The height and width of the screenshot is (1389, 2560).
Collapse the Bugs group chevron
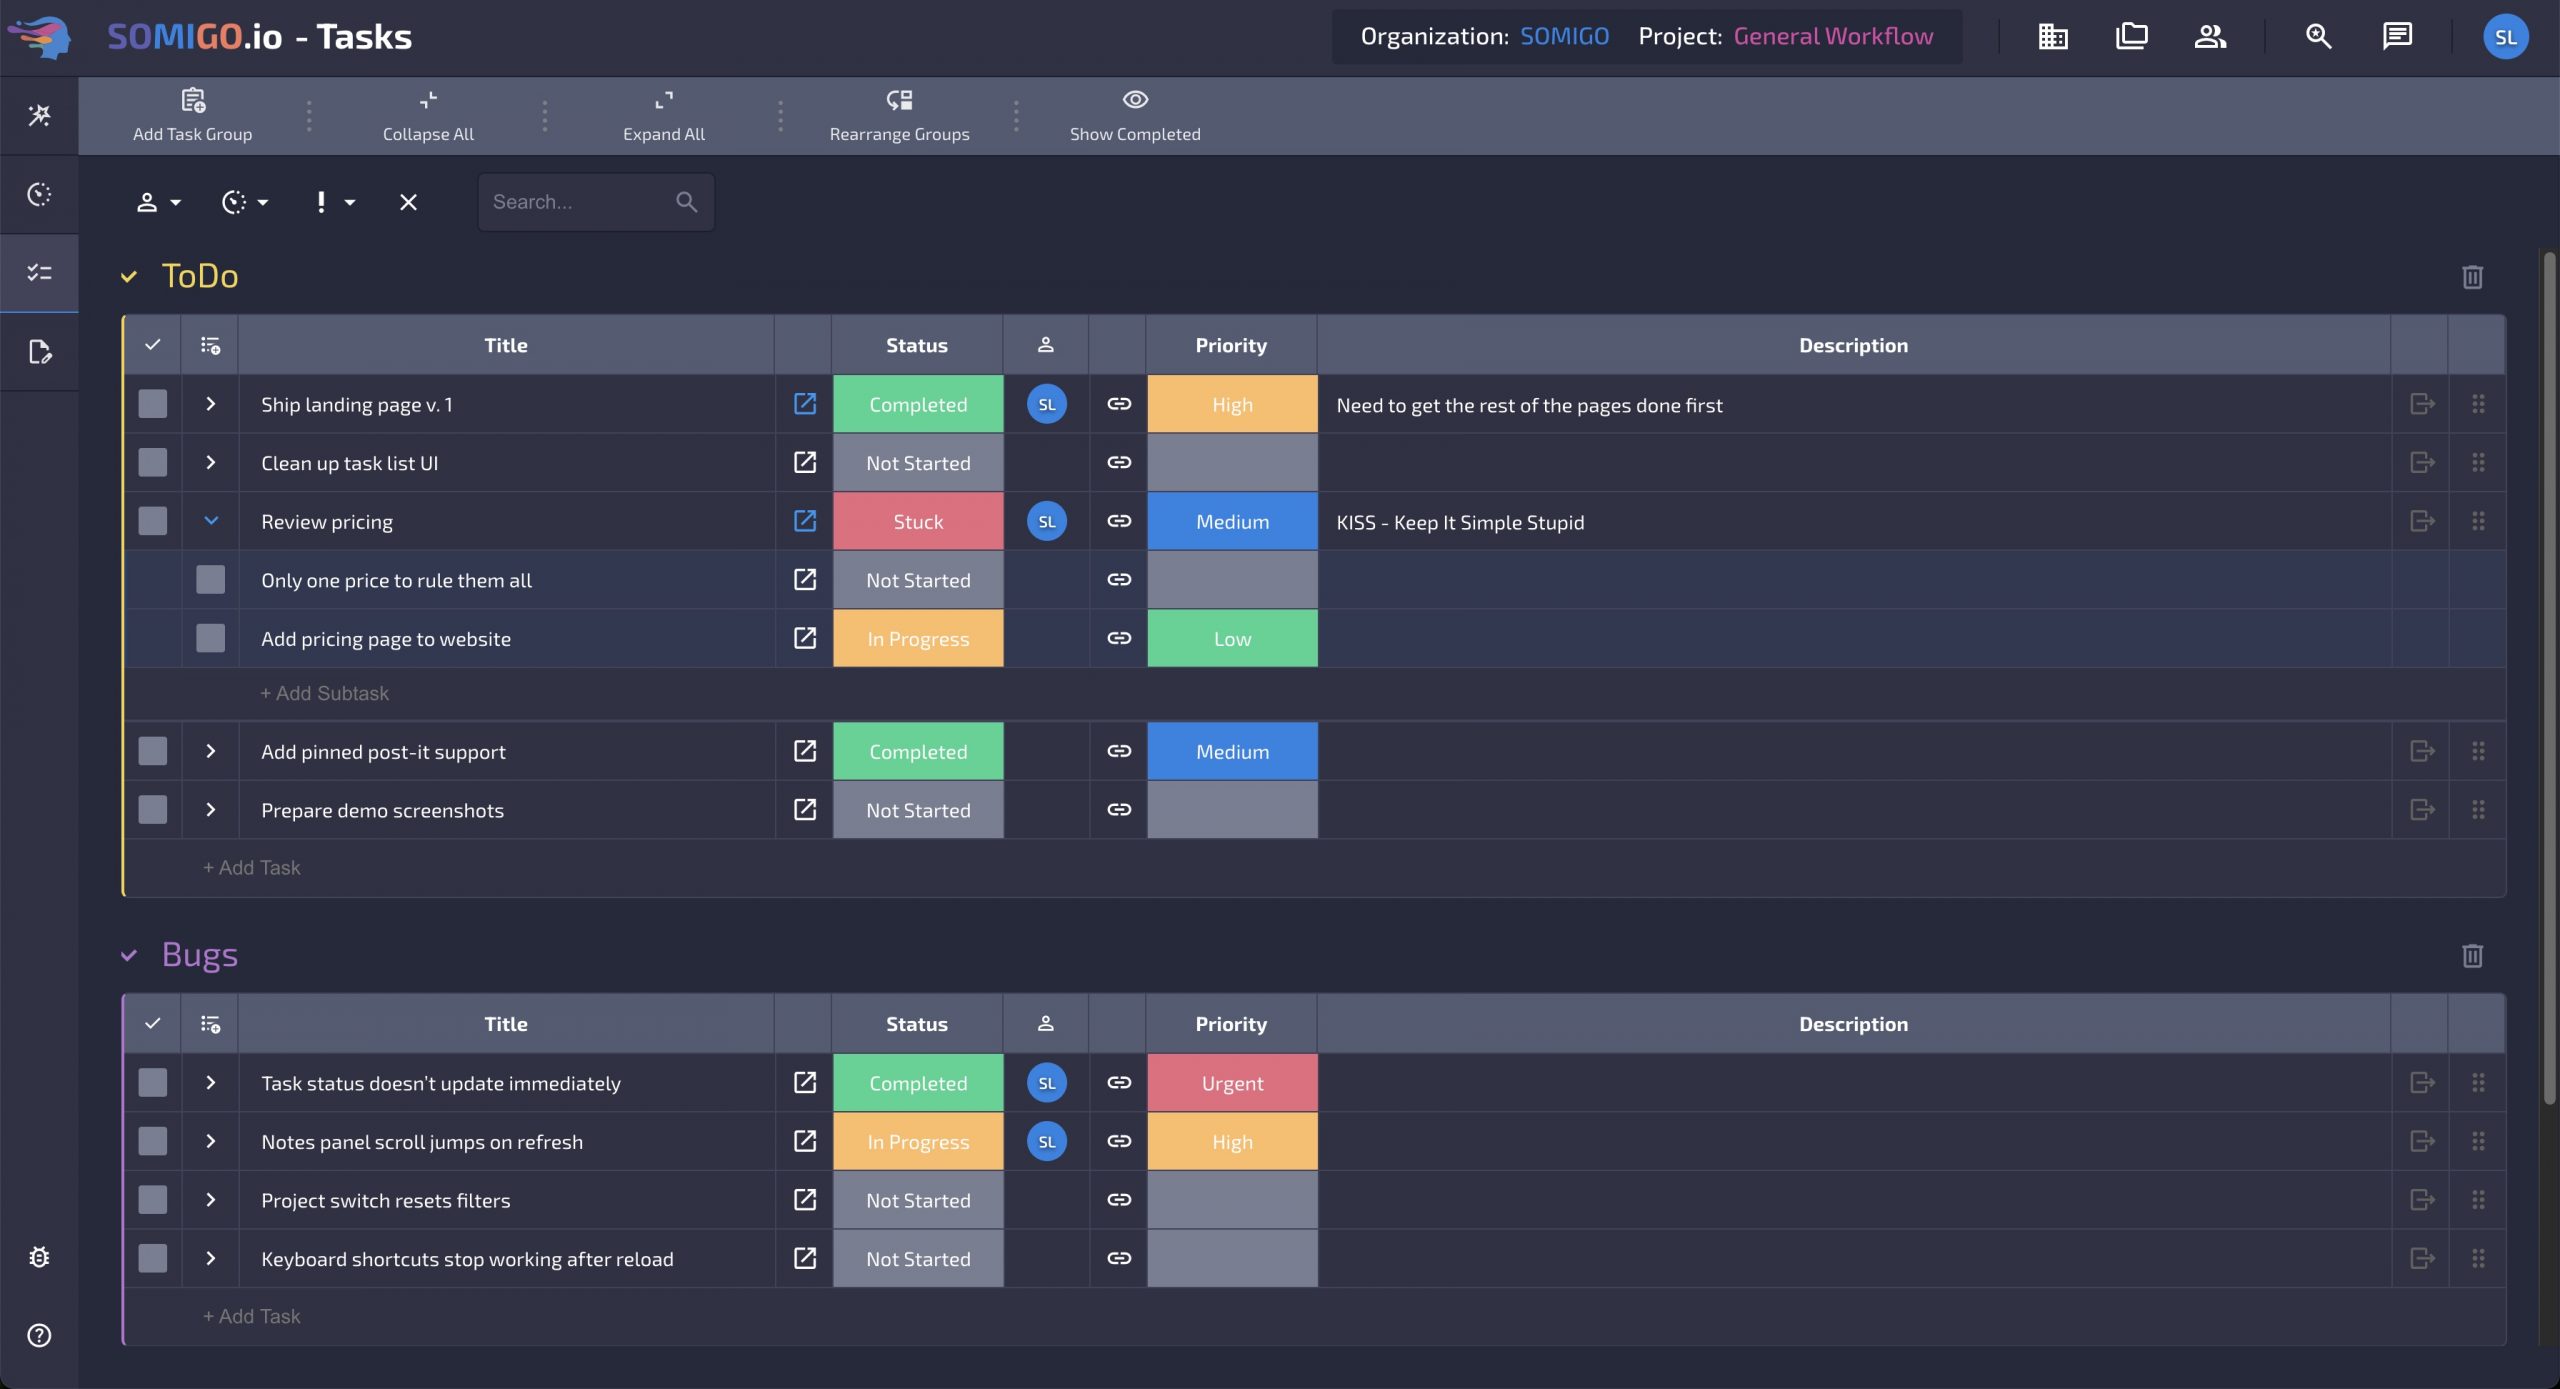tap(129, 955)
